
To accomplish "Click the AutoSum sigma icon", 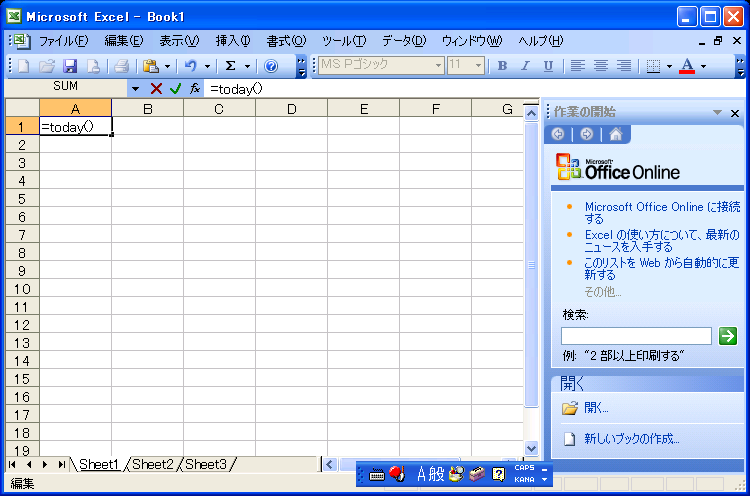I will 231,66.
